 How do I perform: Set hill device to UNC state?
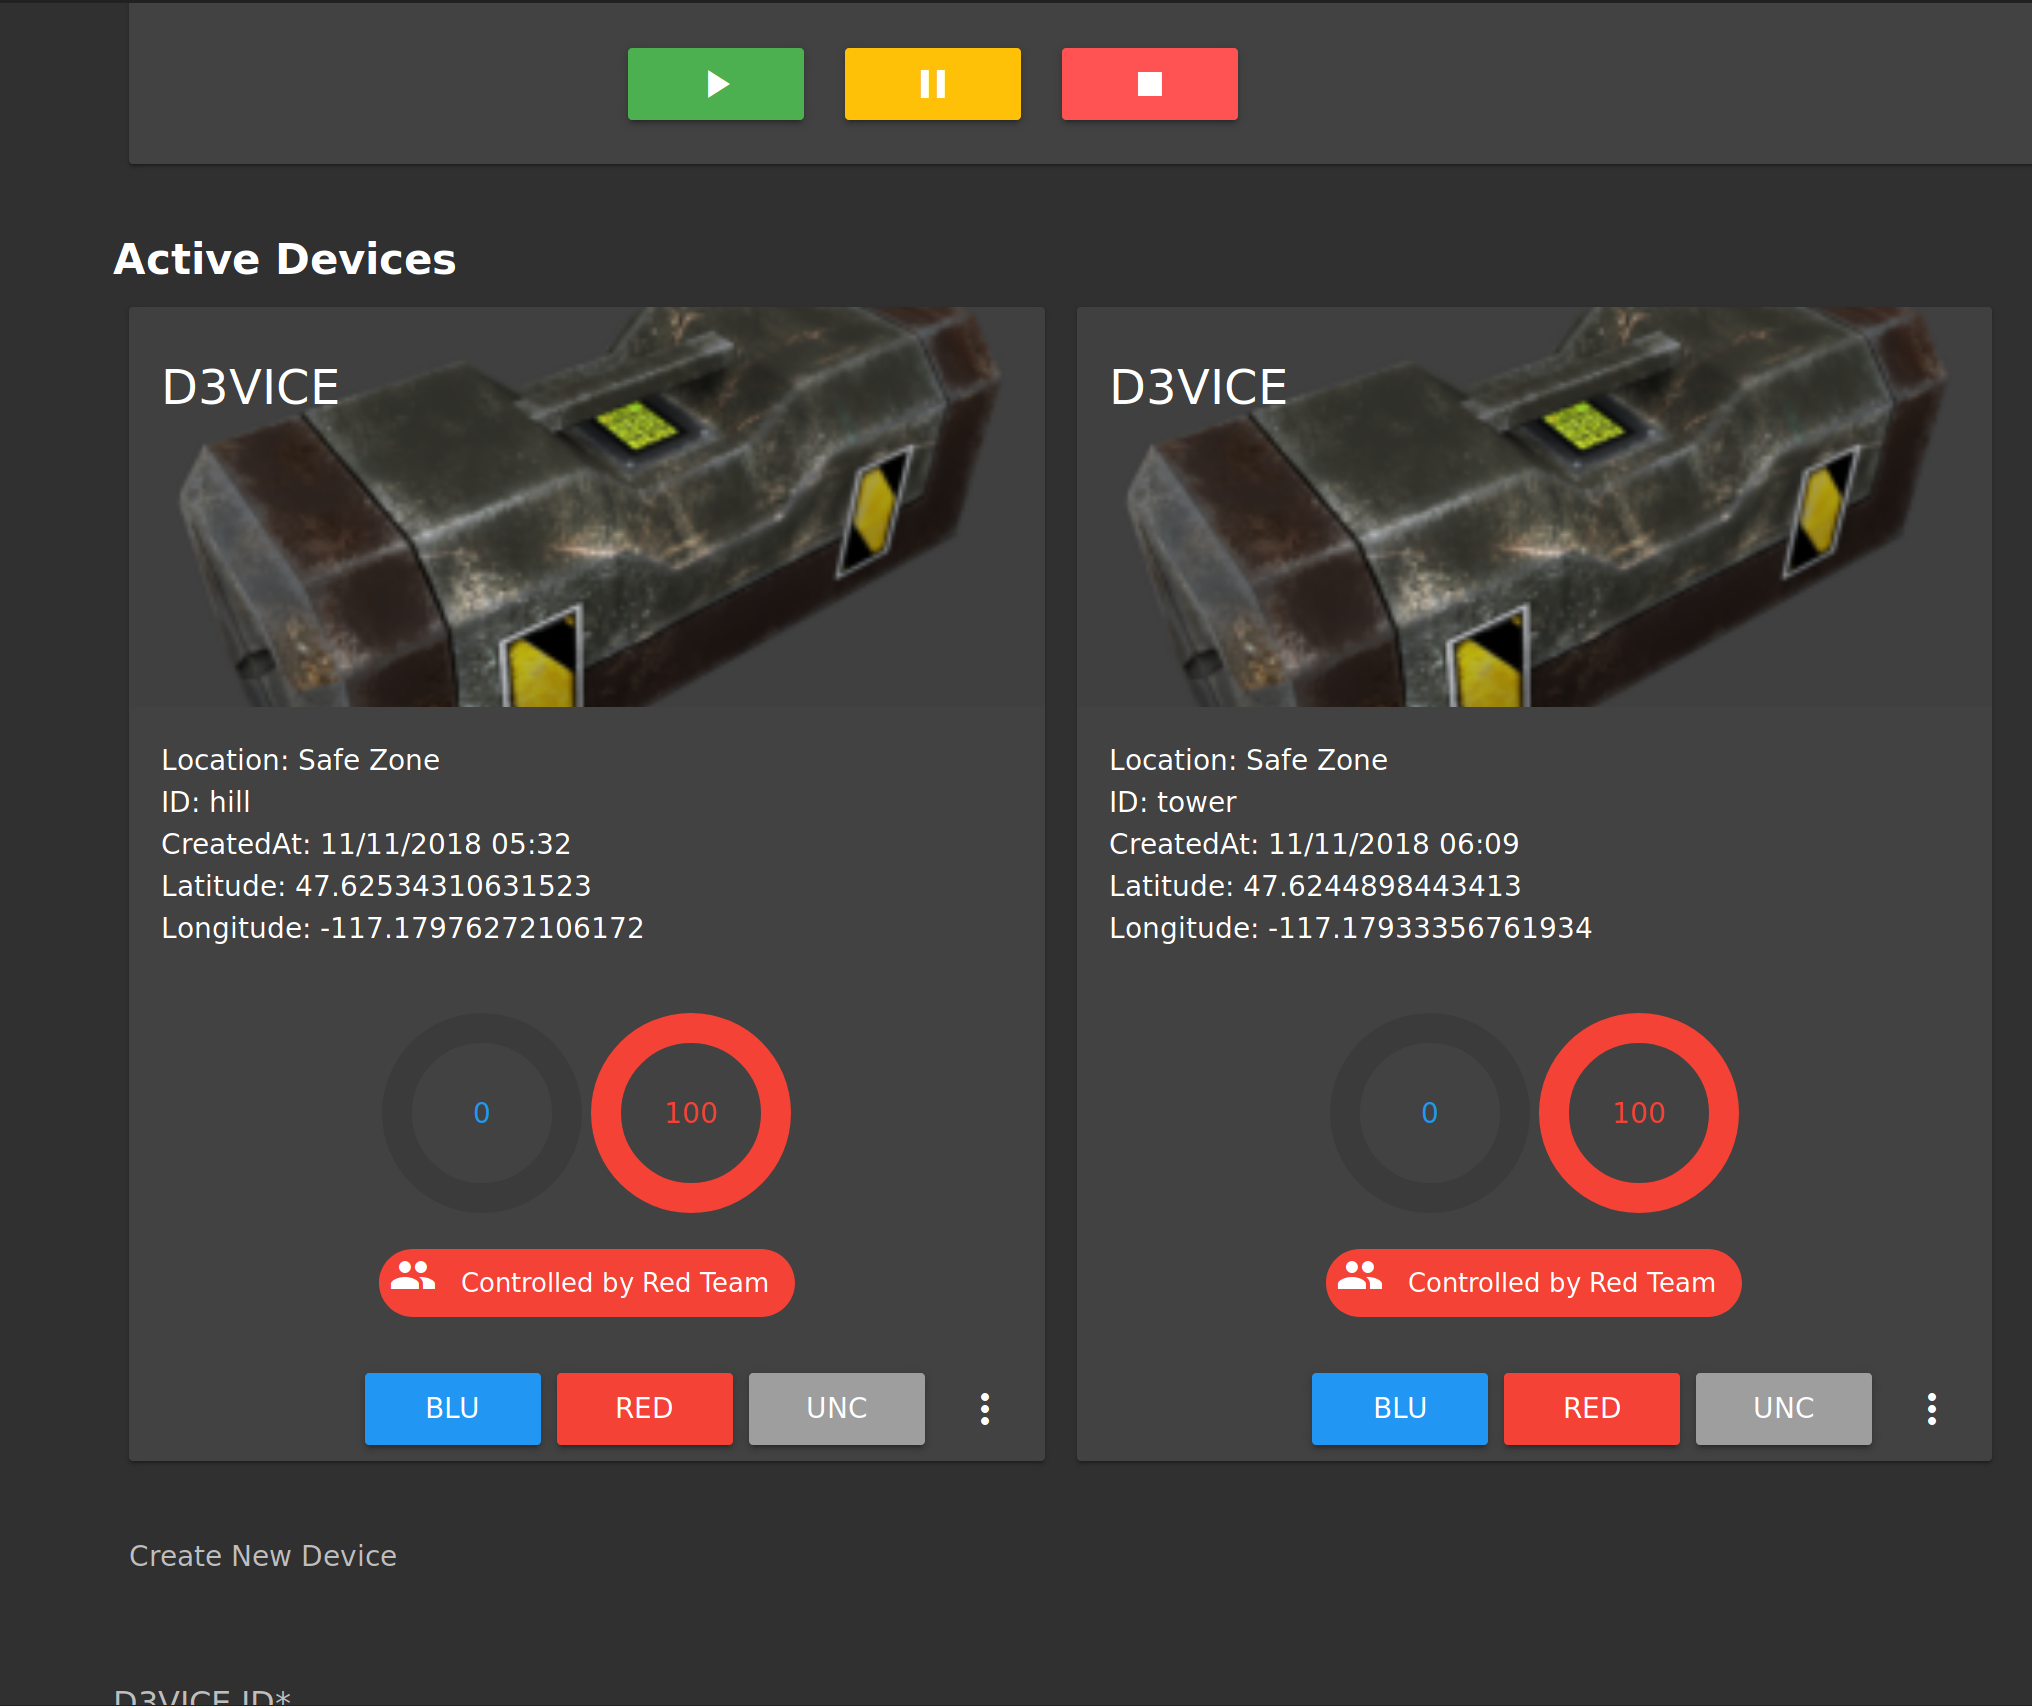(x=836, y=1408)
